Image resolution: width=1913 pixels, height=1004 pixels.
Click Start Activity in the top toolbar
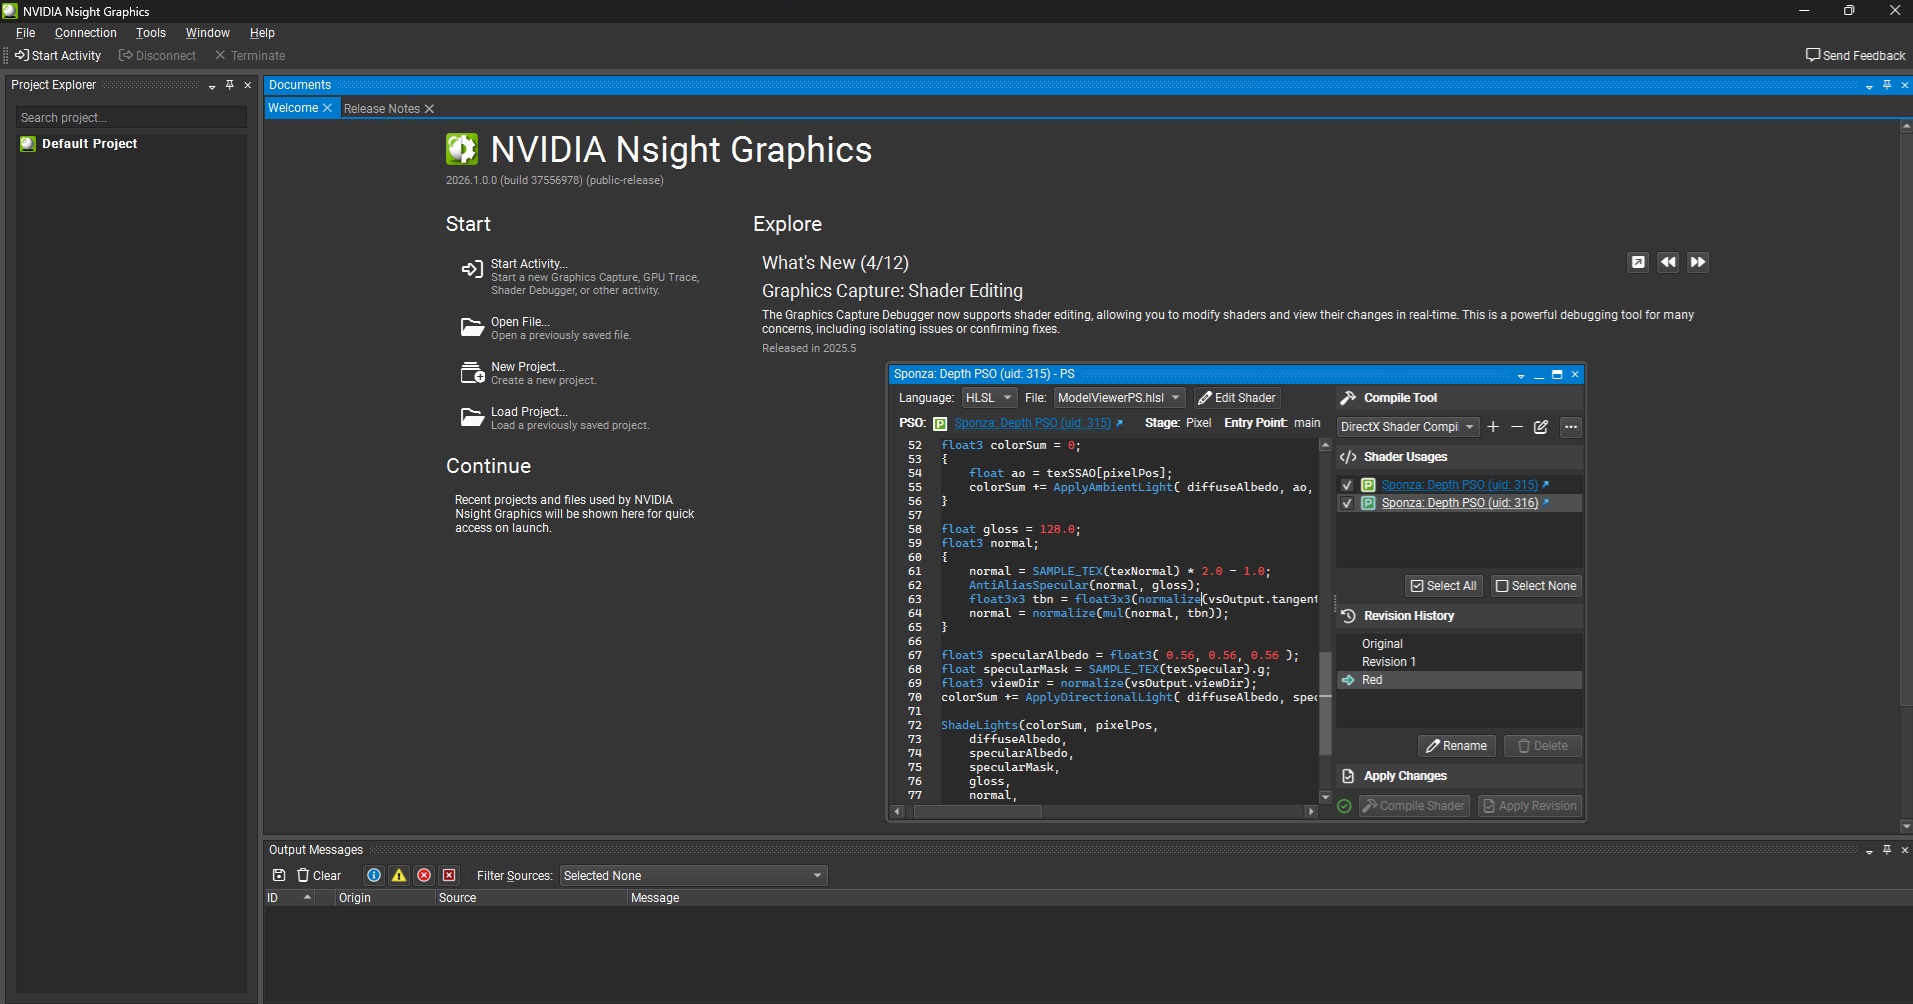58,56
